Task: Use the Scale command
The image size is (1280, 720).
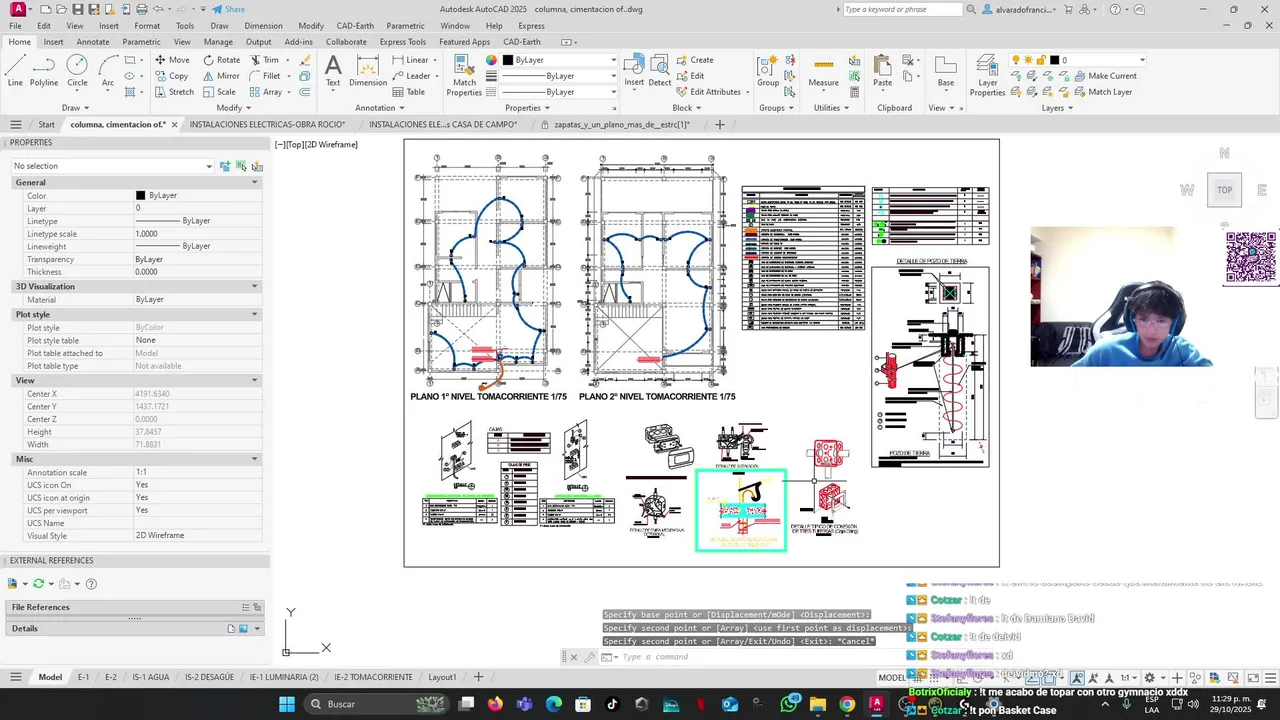Action: (x=219, y=92)
